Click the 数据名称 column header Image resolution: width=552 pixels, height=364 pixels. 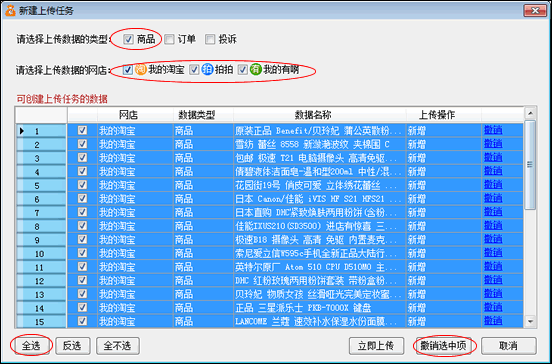pyautogui.click(x=320, y=115)
